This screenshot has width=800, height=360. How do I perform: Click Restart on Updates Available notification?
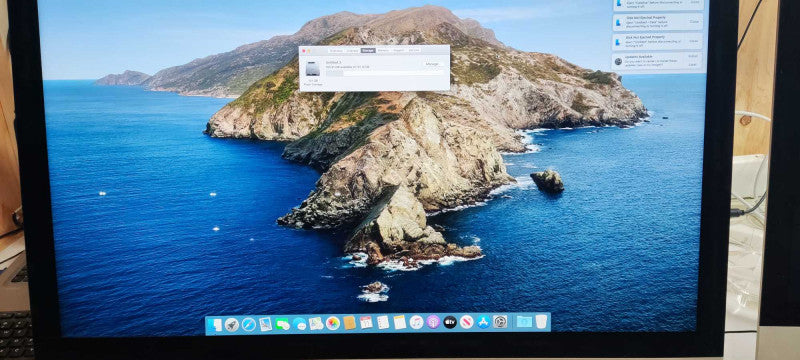[693, 56]
